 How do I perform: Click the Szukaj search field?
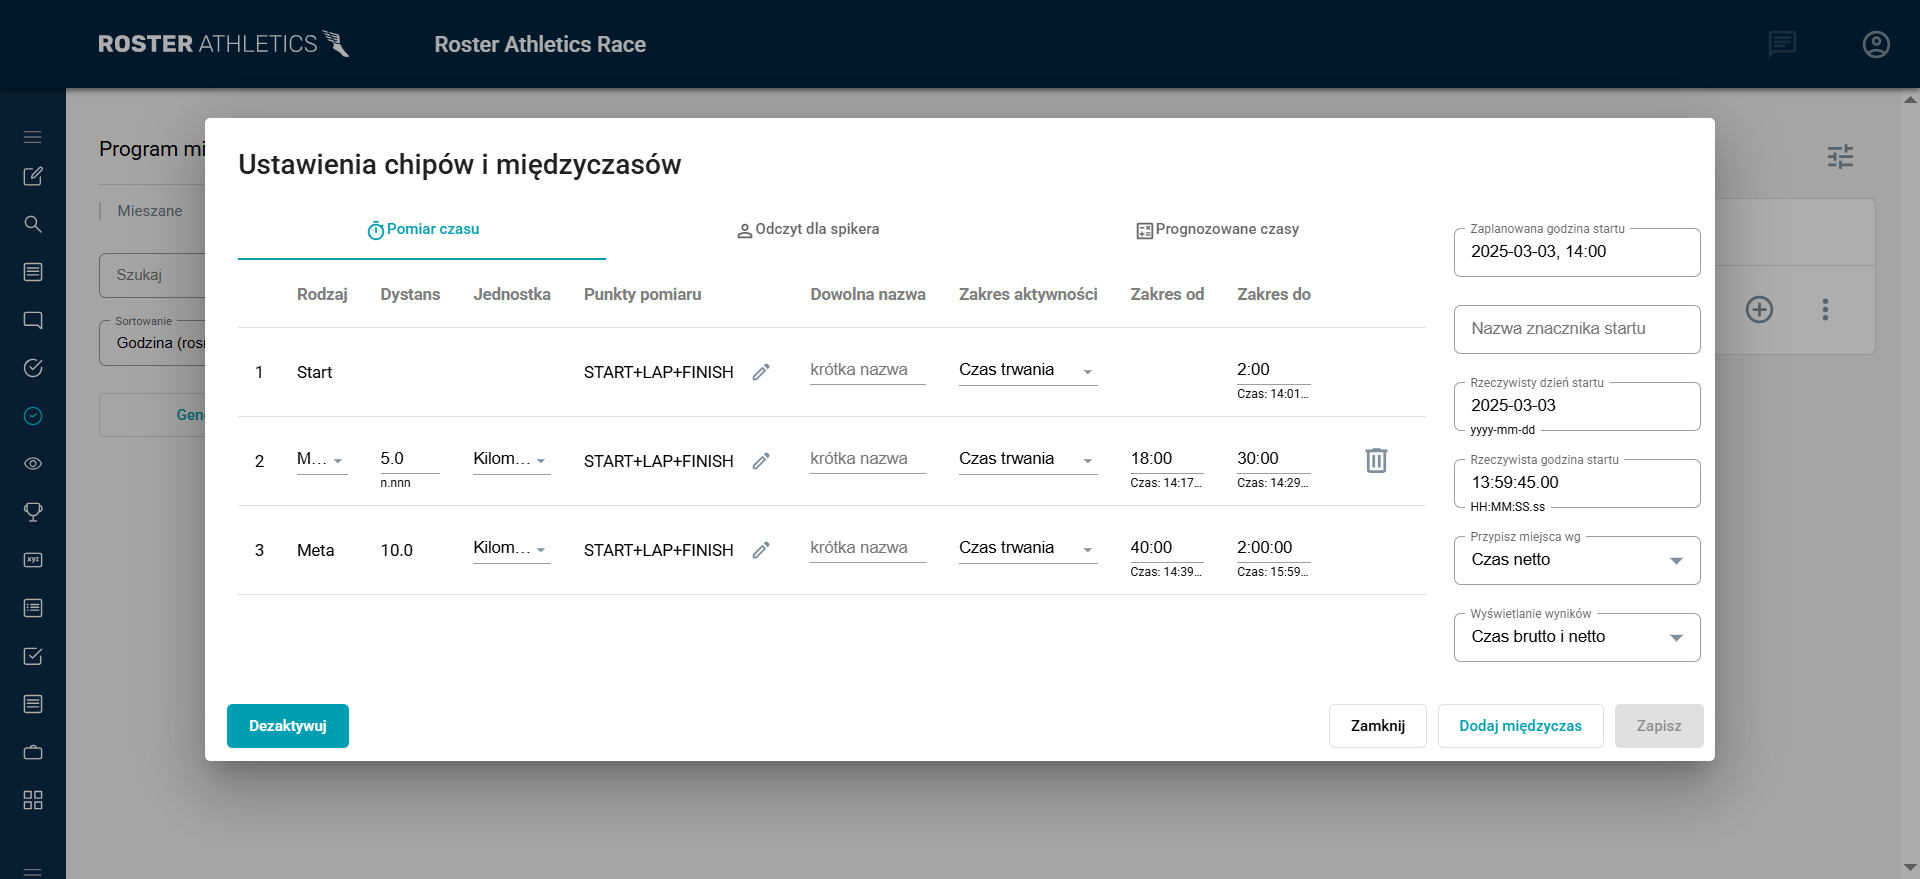tap(153, 275)
